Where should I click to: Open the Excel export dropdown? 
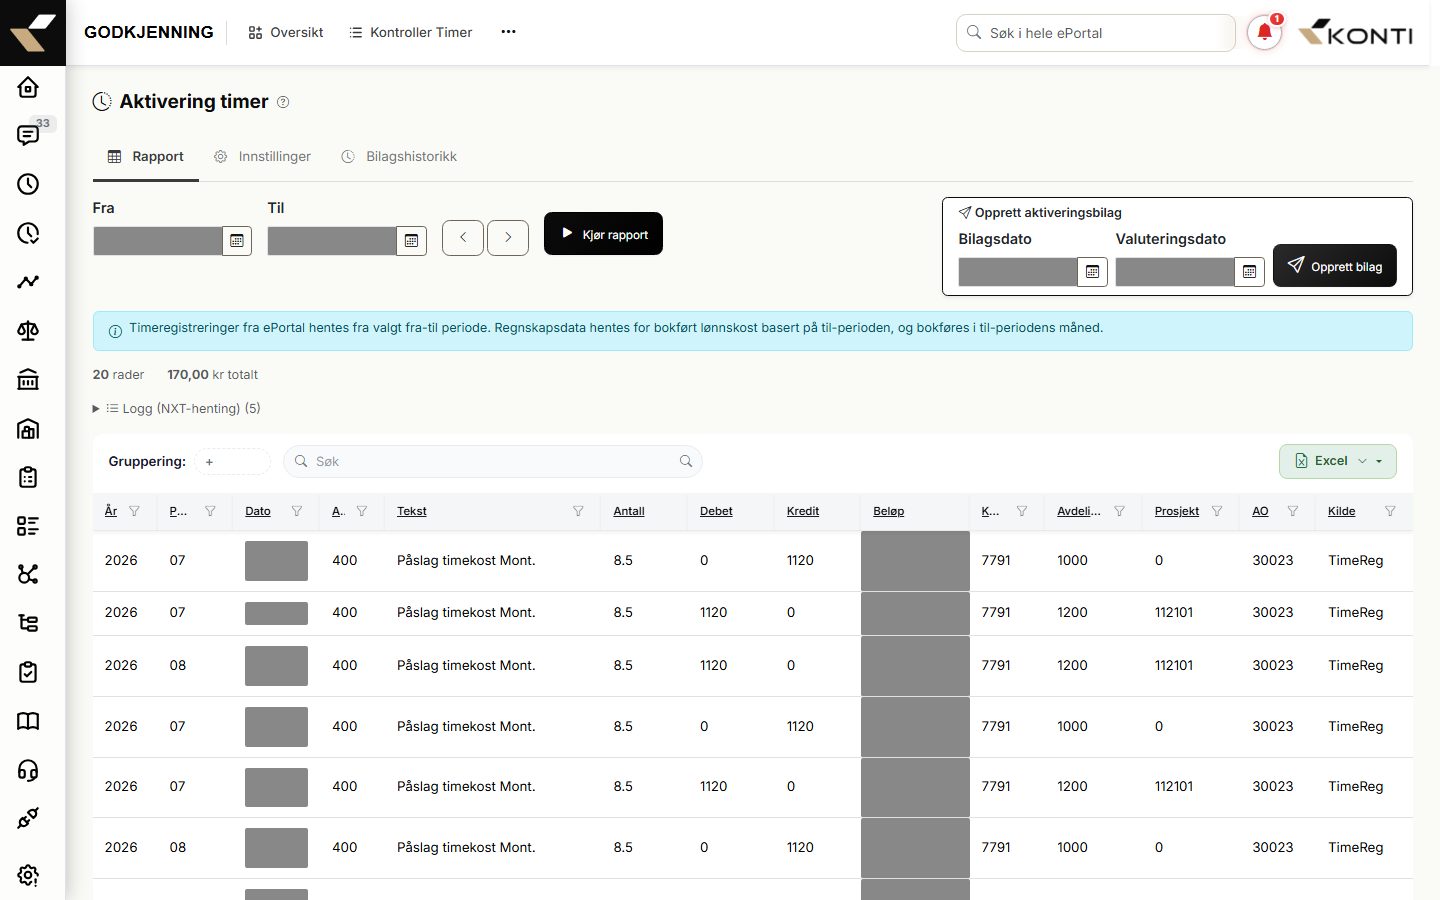1338,461
